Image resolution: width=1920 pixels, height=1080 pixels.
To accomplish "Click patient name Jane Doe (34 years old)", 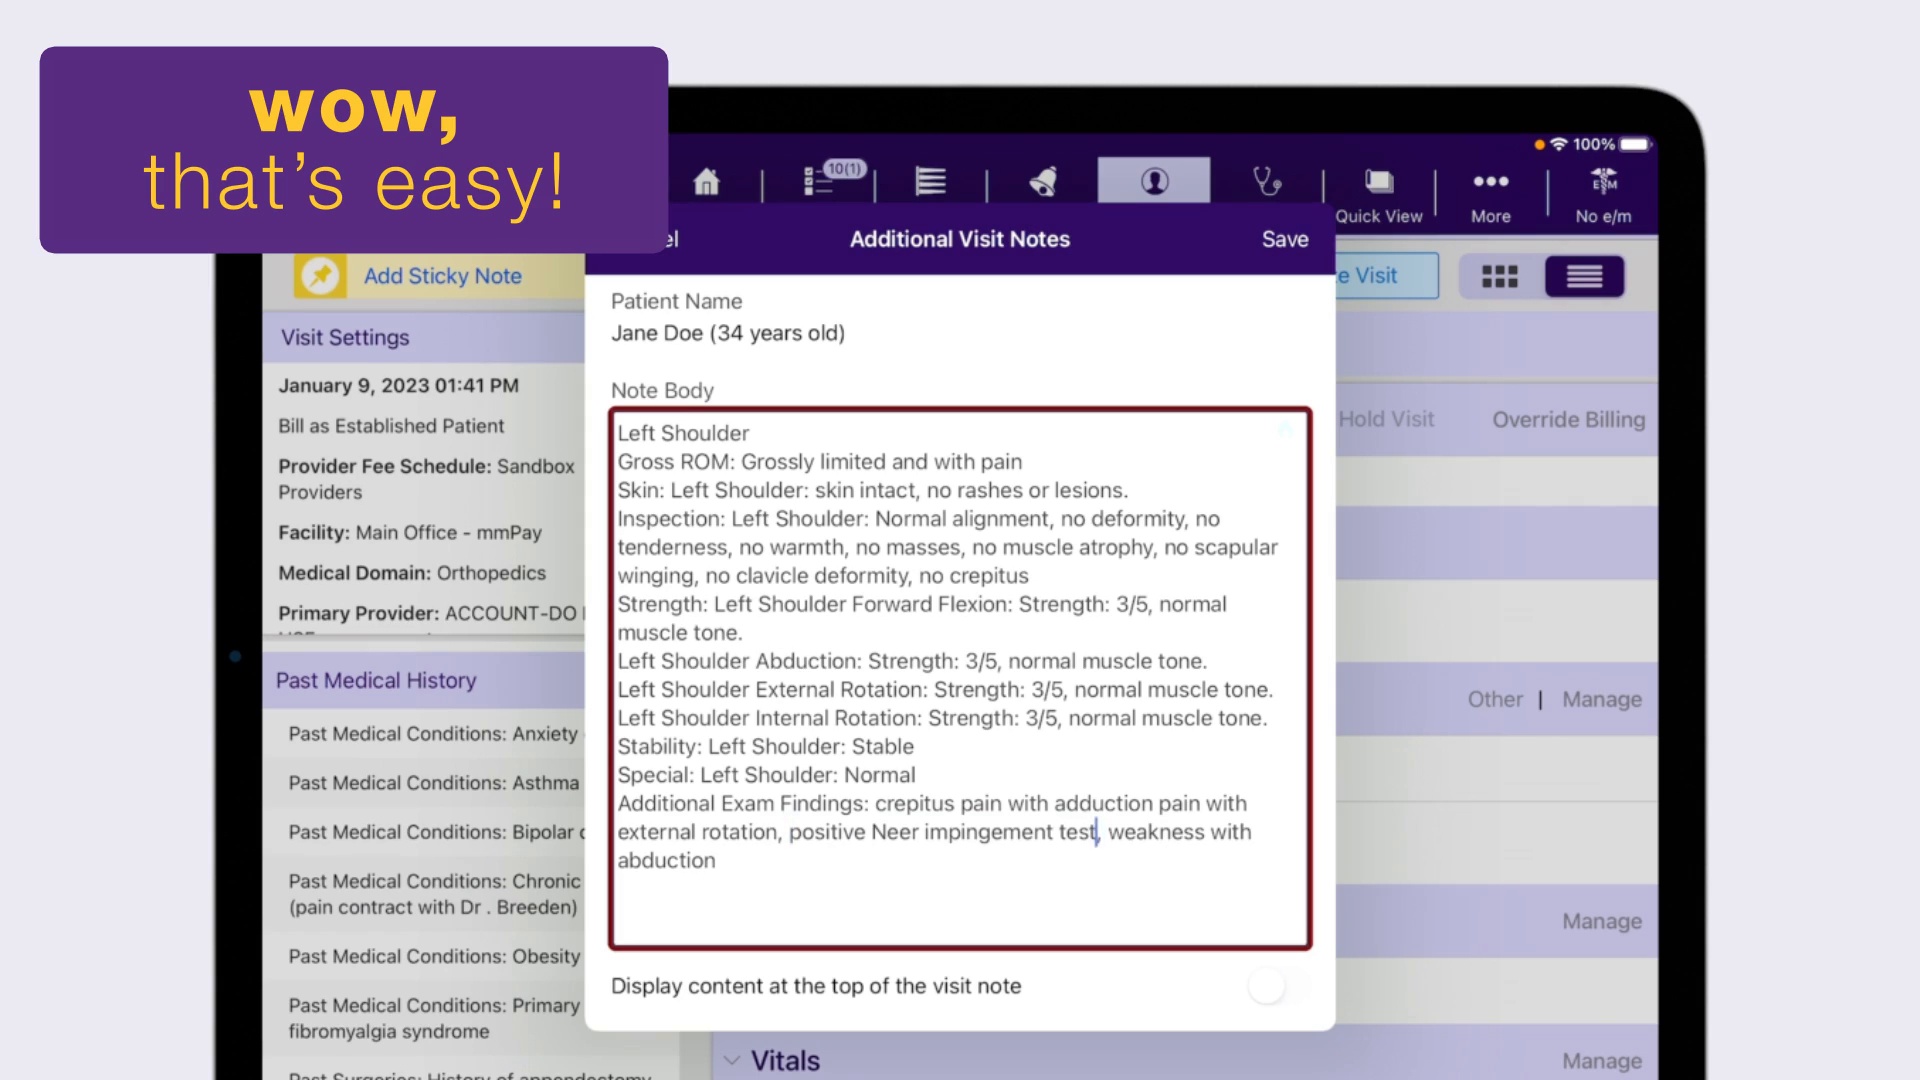I will (728, 333).
